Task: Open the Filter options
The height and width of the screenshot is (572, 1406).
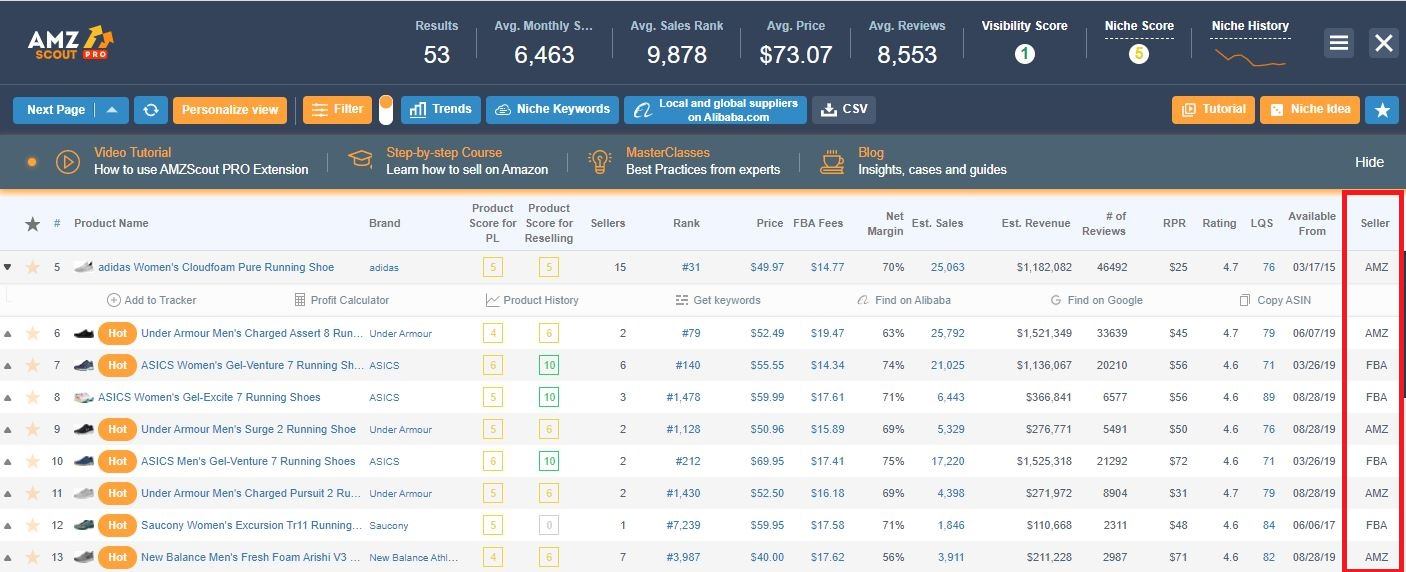Action: 337,110
